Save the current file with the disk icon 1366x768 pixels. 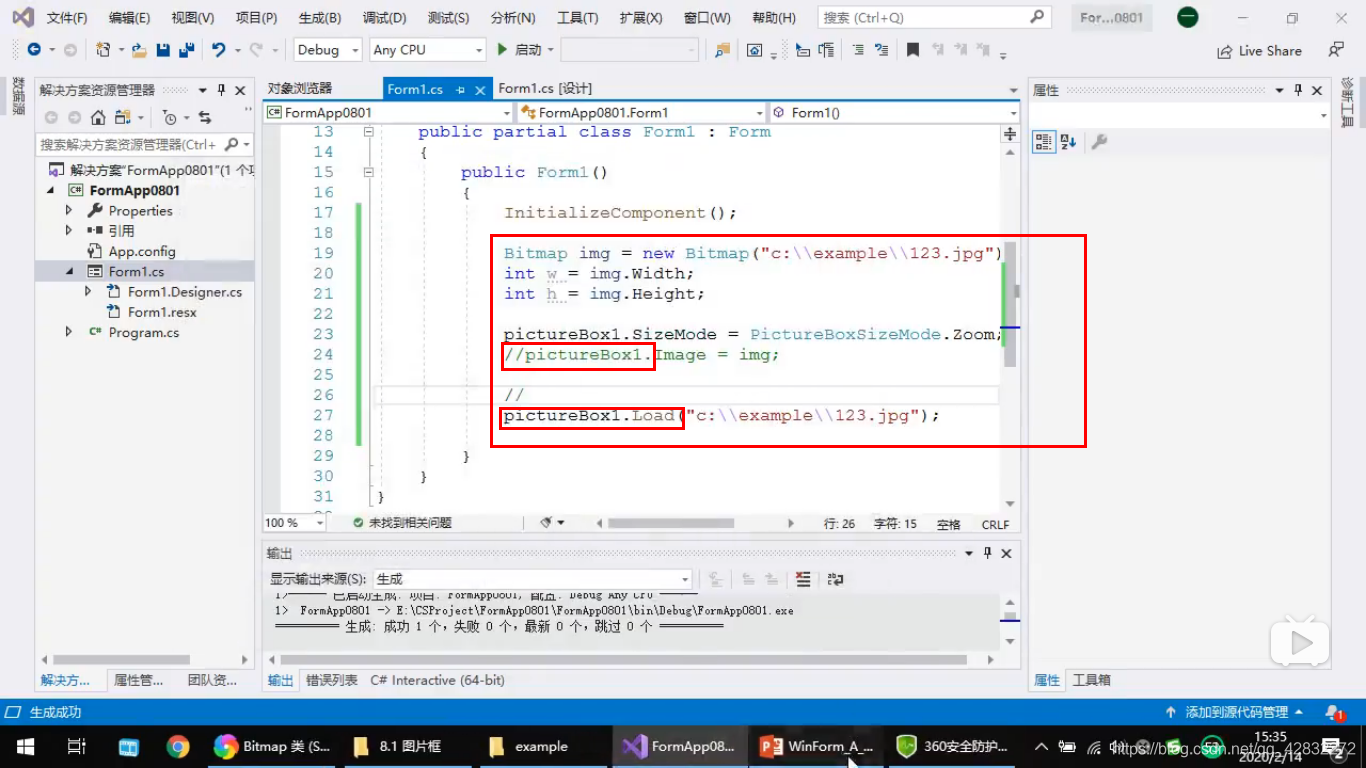click(163, 50)
